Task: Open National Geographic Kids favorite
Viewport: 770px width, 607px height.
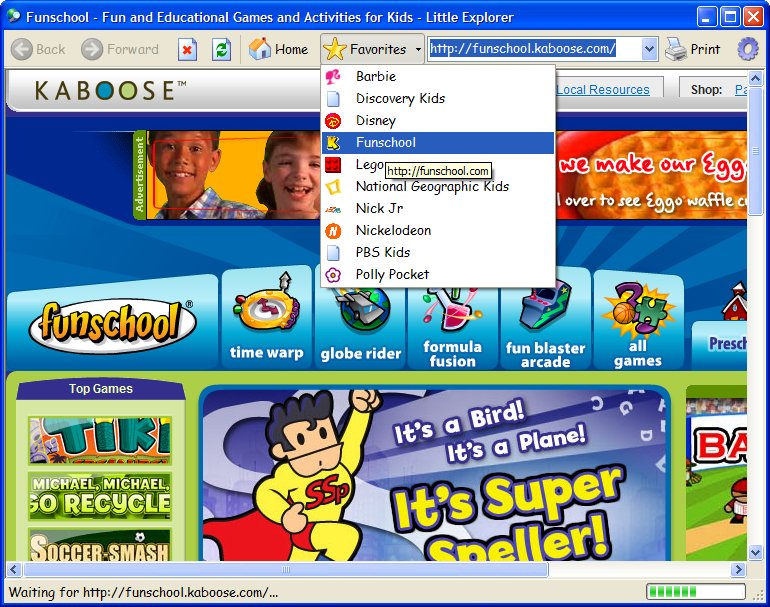Action: click(x=432, y=186)
